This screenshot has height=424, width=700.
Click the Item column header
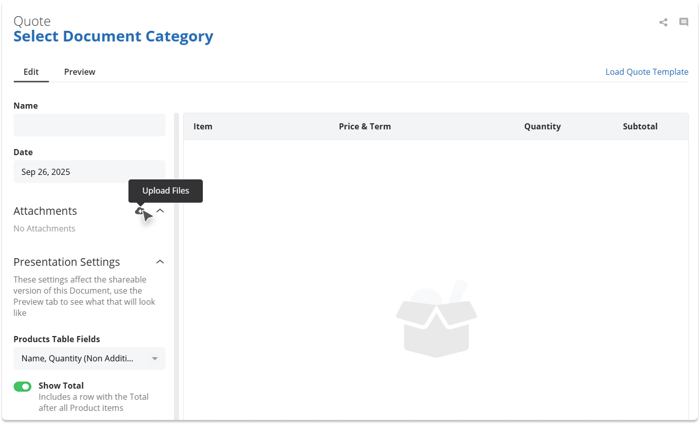[203, 126]
